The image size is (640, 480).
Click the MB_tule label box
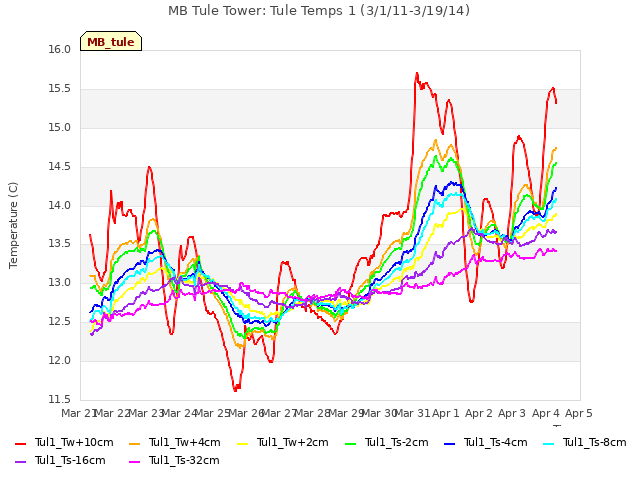pyautogui.click(x=111, y=41)
